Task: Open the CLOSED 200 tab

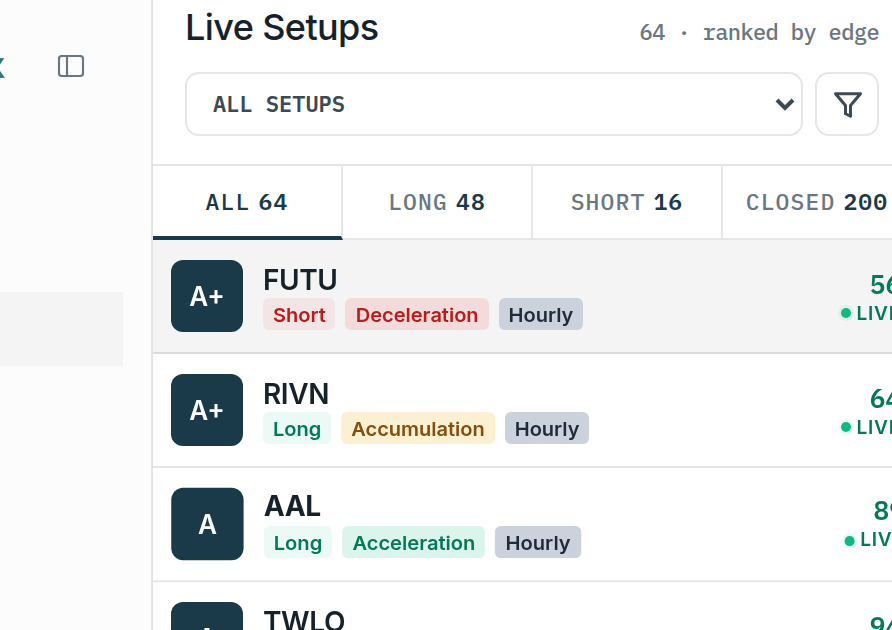Action: click(x=808, y=203)
